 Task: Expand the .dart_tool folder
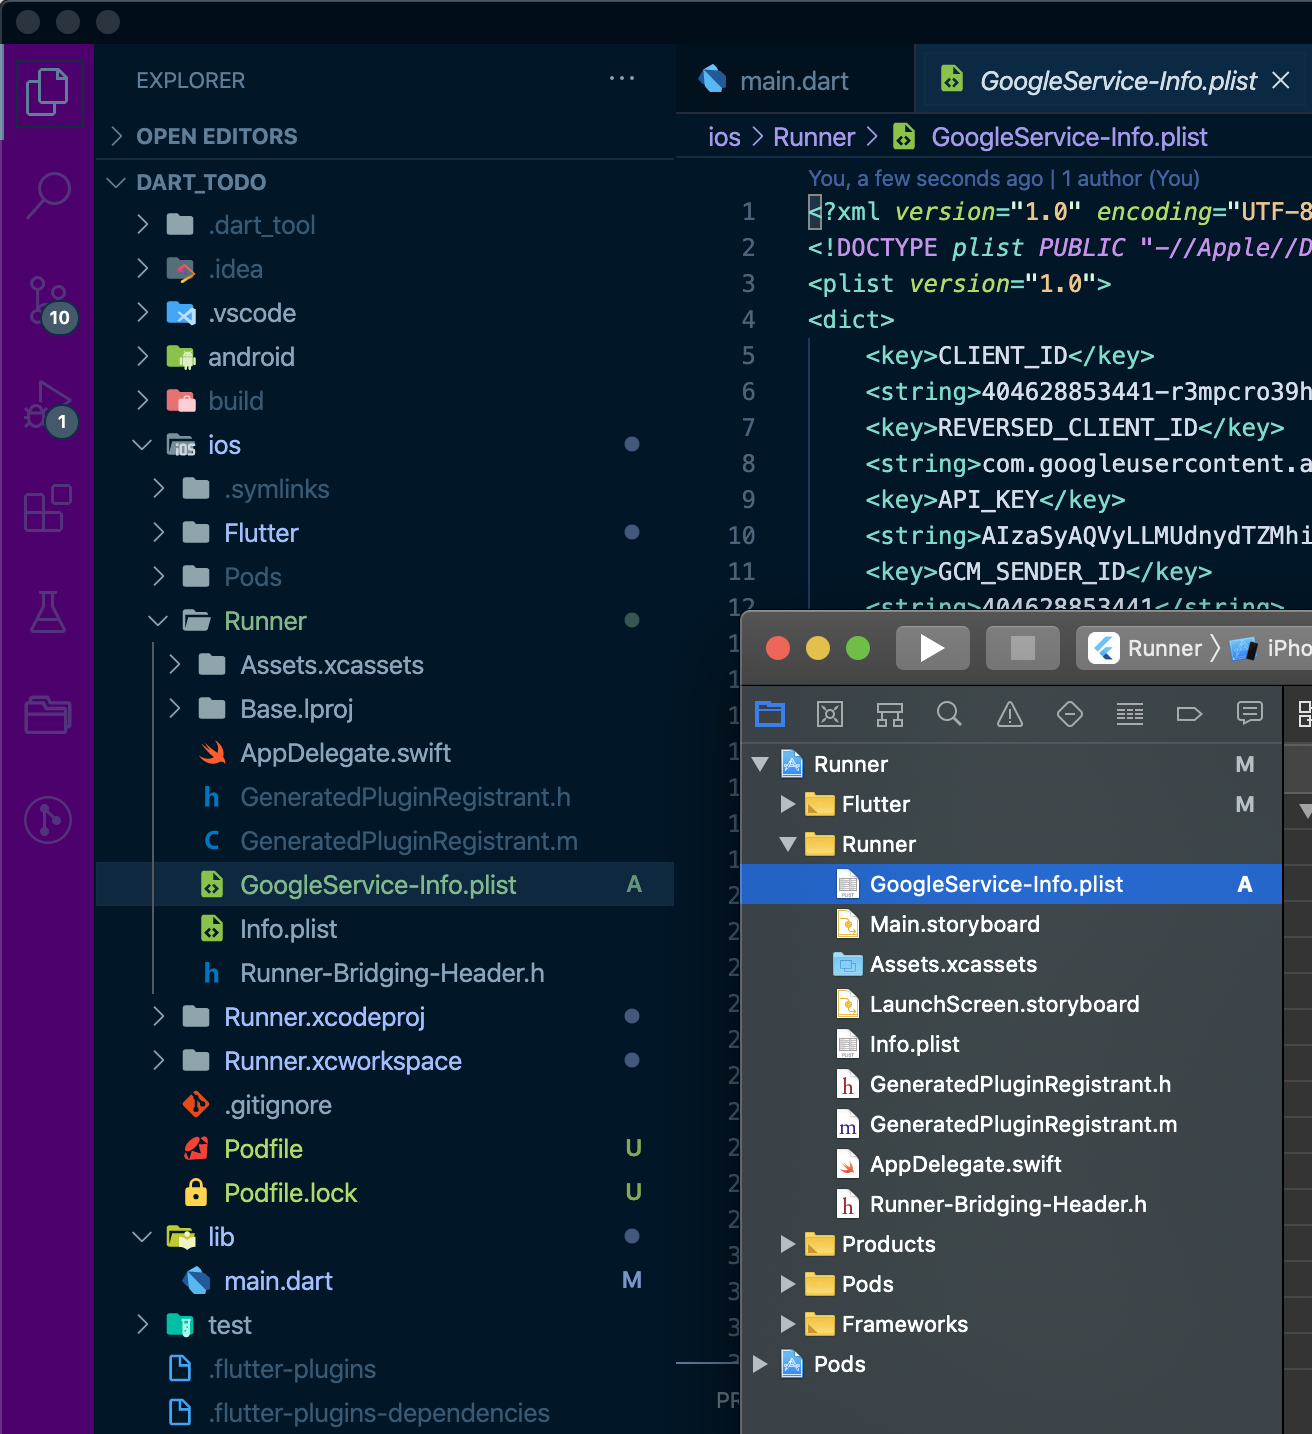pyautogui.click(x=385, y=225)
